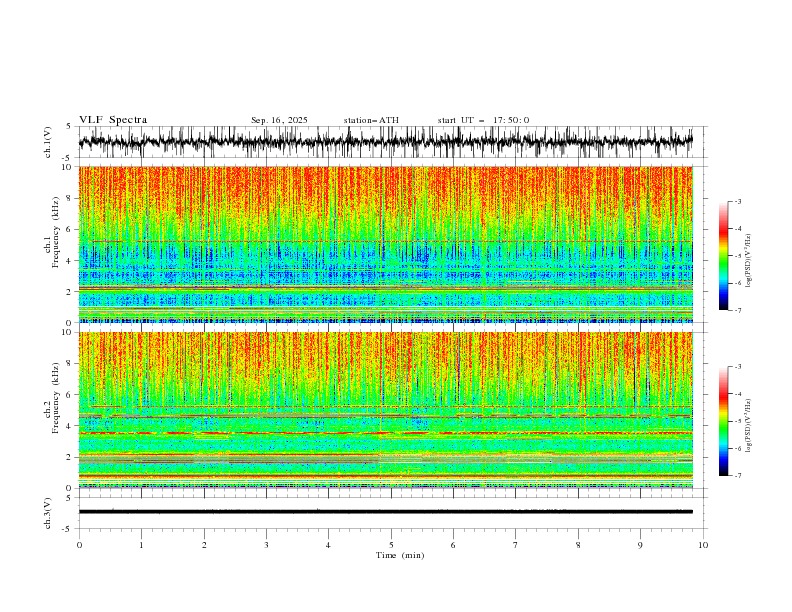Click the time axis tick label '10'

pos(703,545)
